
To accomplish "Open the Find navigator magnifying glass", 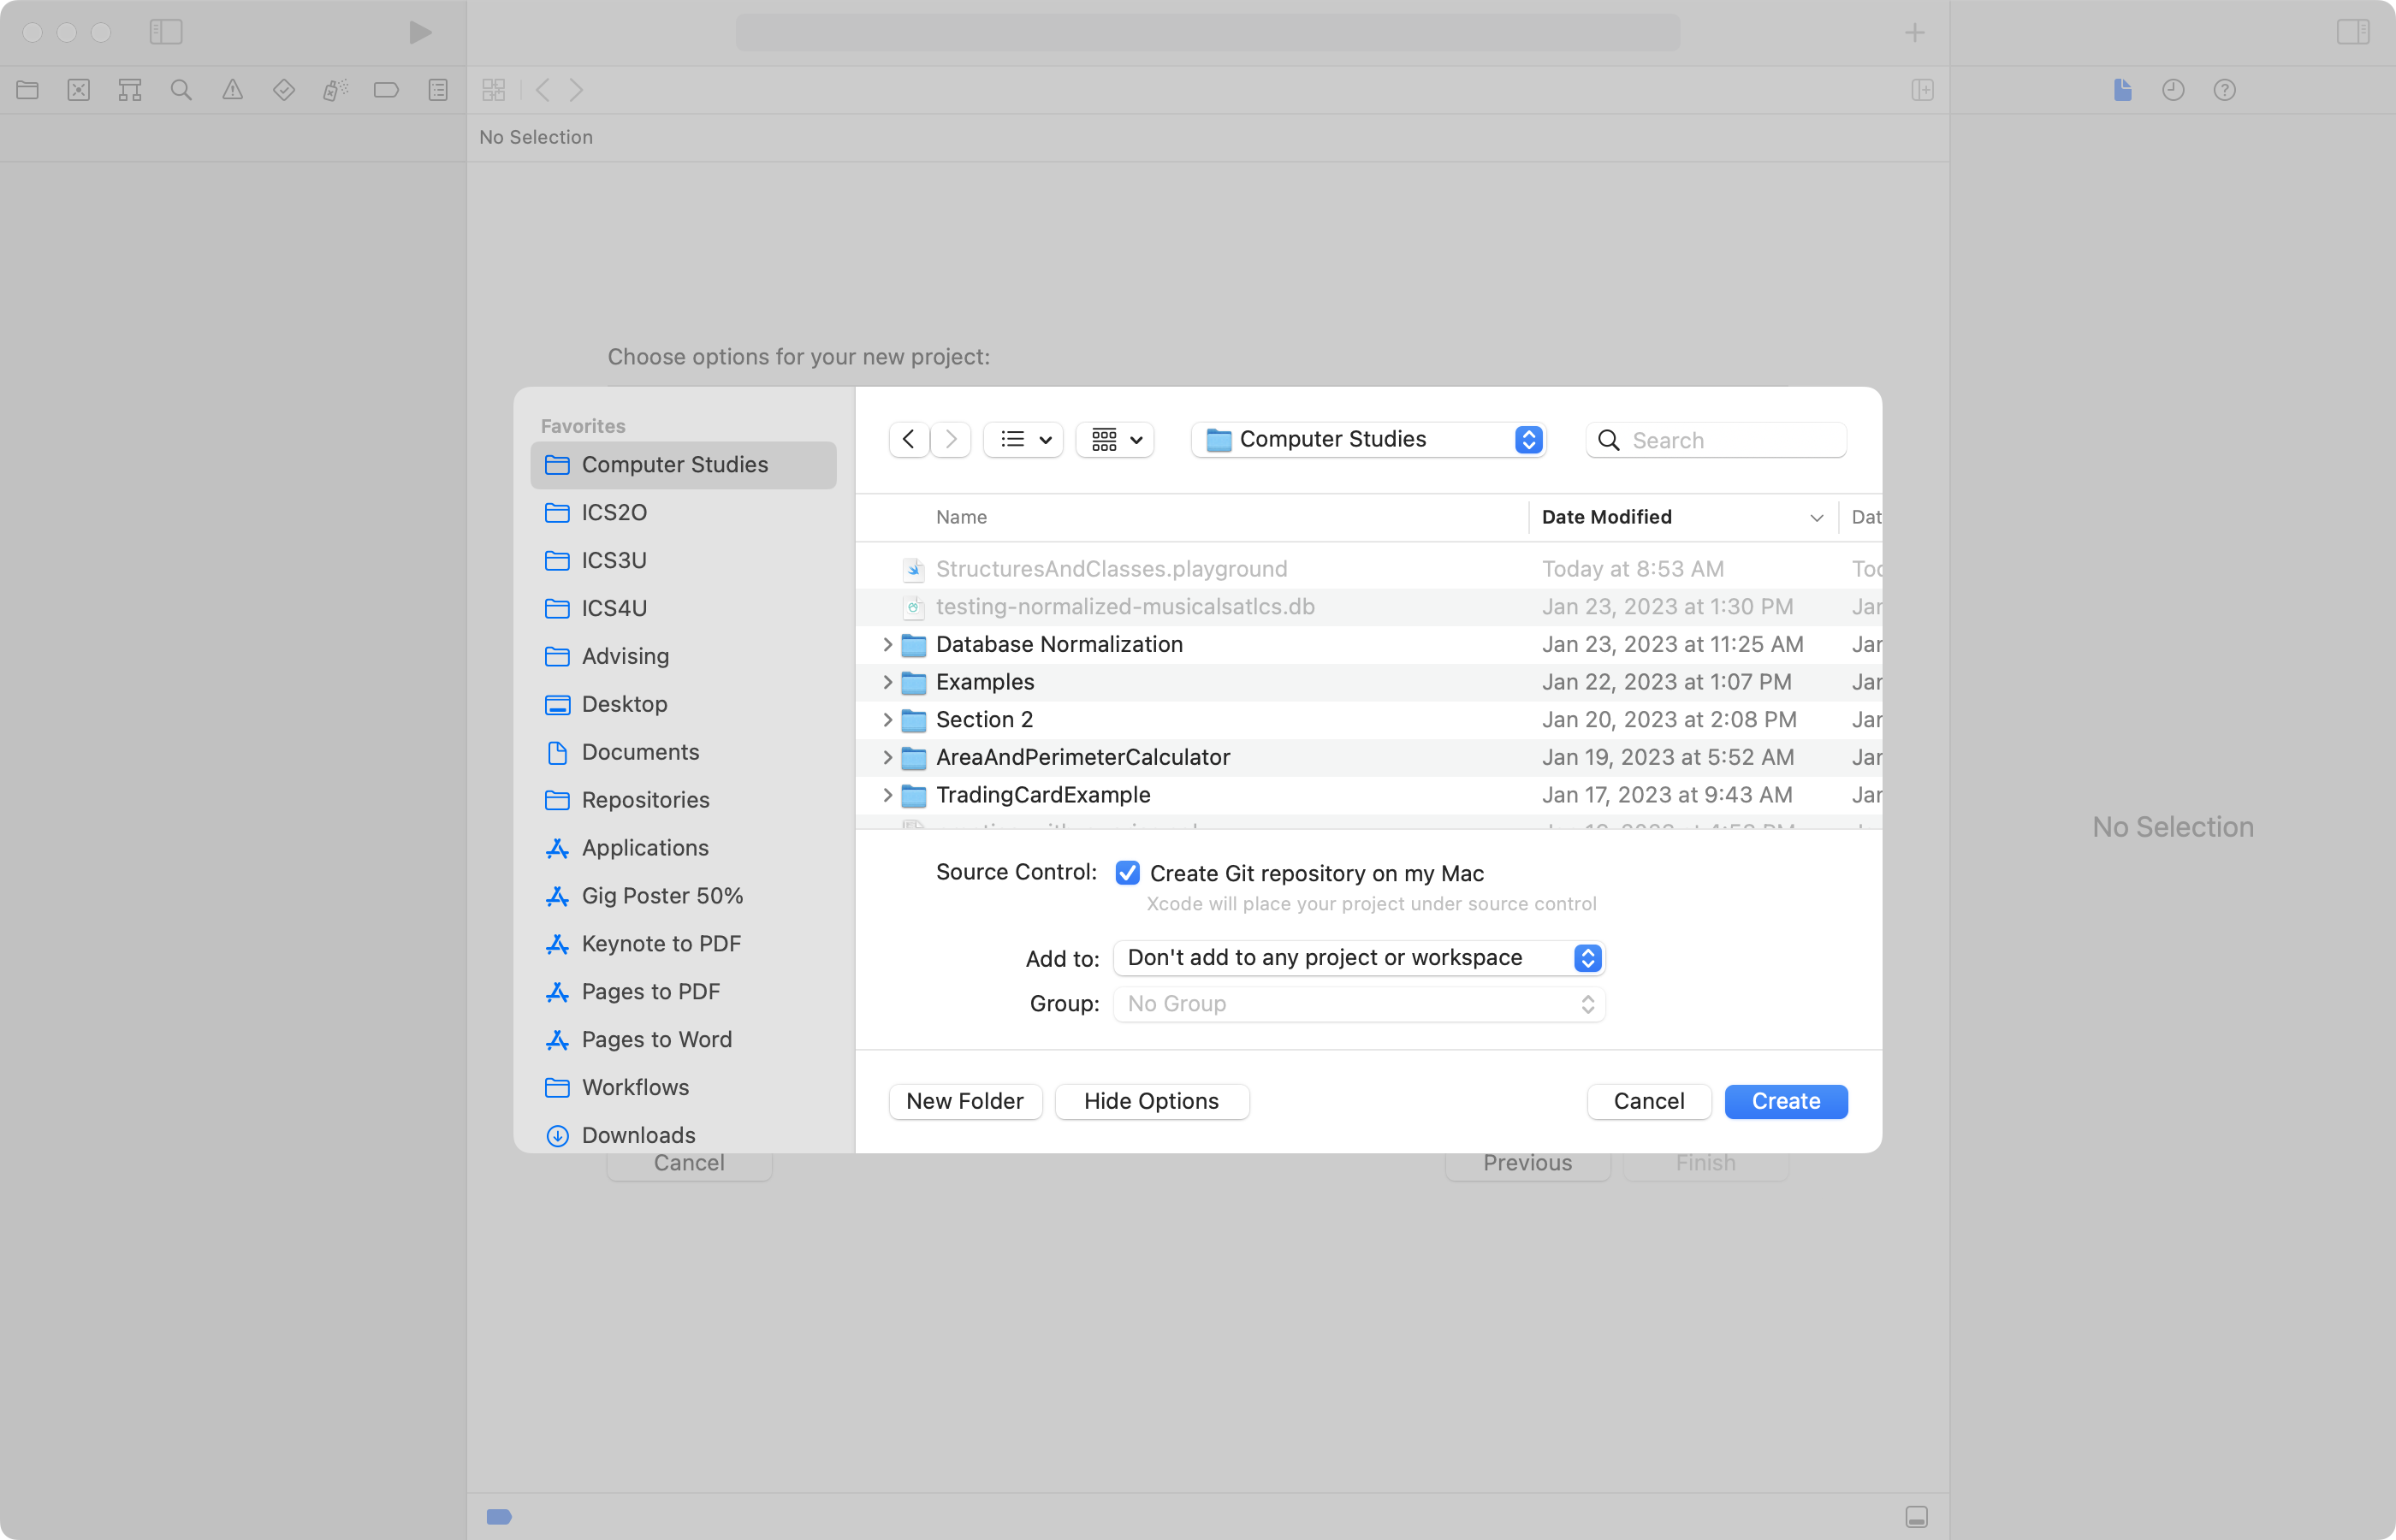I will [x=181, y=90].
